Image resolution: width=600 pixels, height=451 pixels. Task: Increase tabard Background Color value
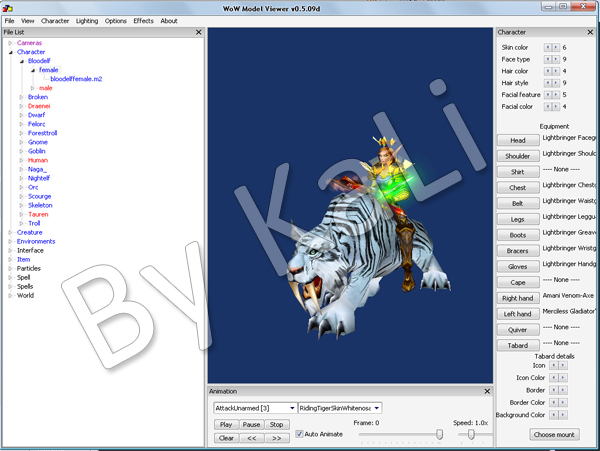click(562, 415)
